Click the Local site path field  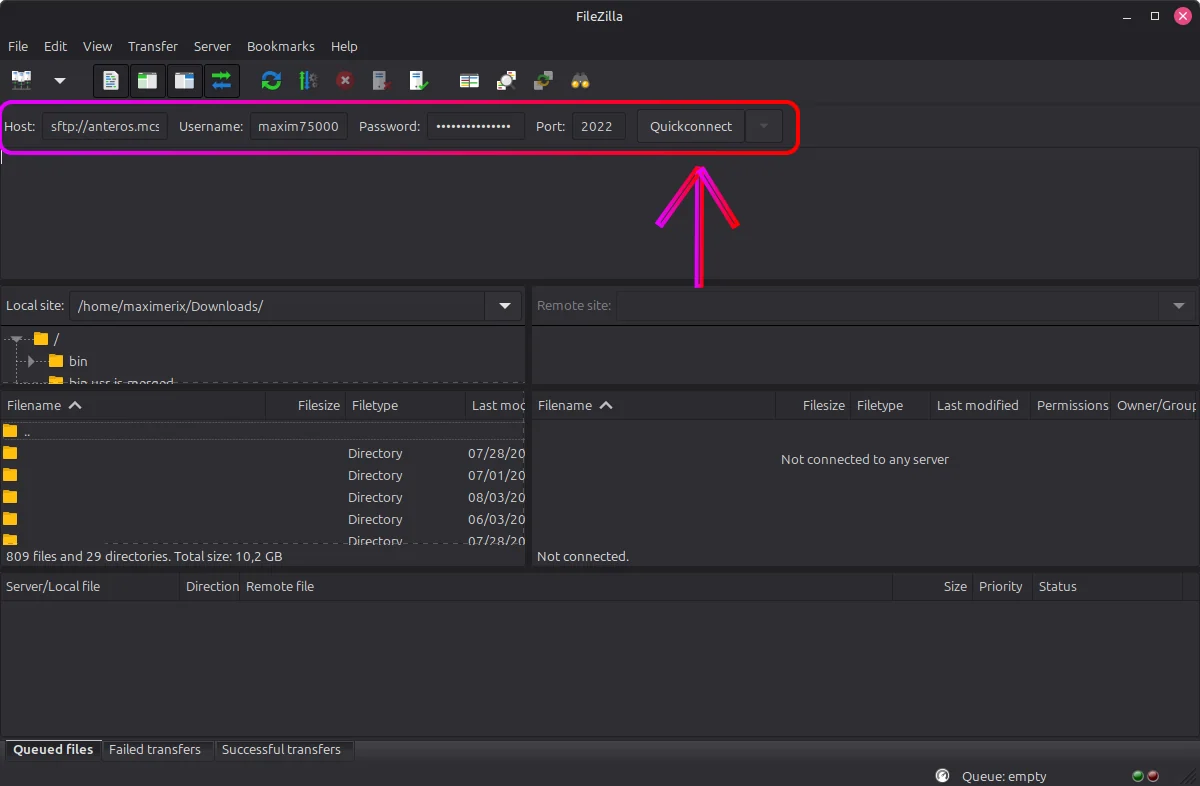tap(277, 306)
